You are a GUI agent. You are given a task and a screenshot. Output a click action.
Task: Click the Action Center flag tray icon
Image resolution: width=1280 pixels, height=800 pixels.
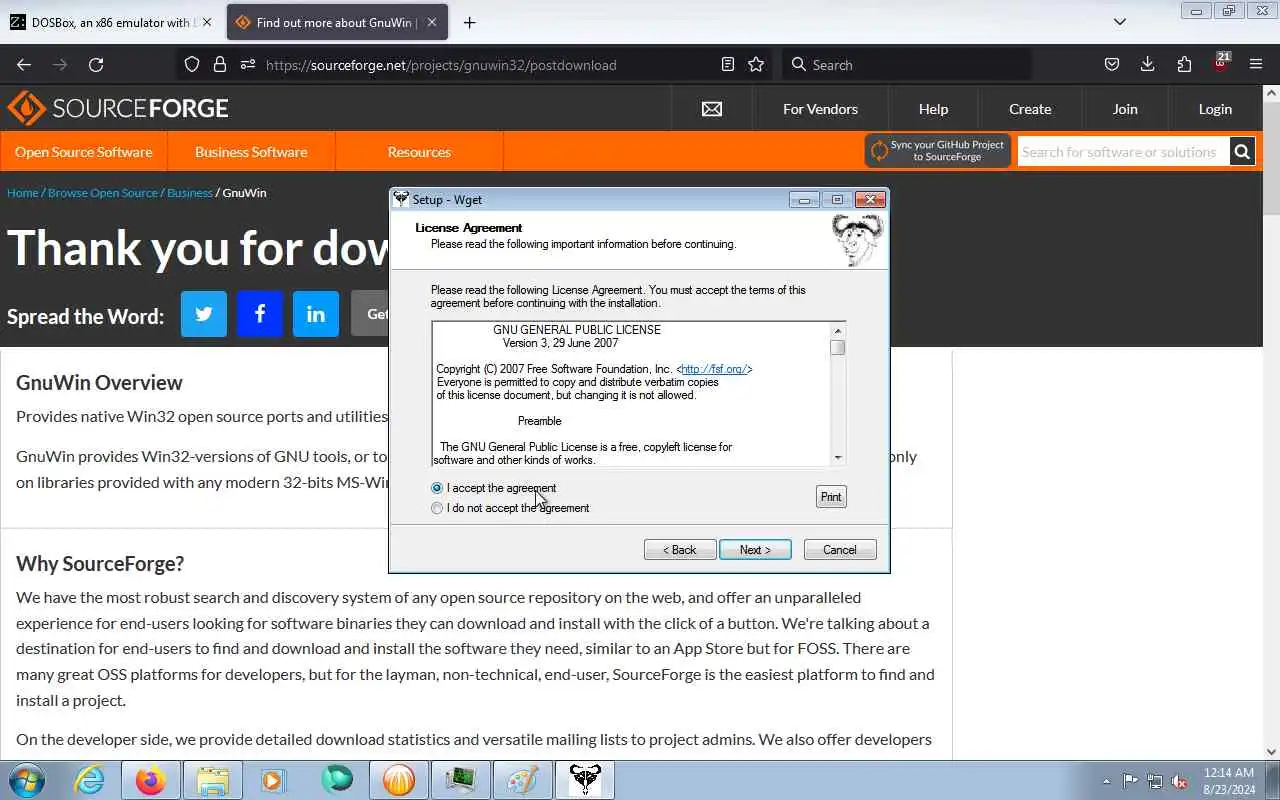[x=1130, y=781]
